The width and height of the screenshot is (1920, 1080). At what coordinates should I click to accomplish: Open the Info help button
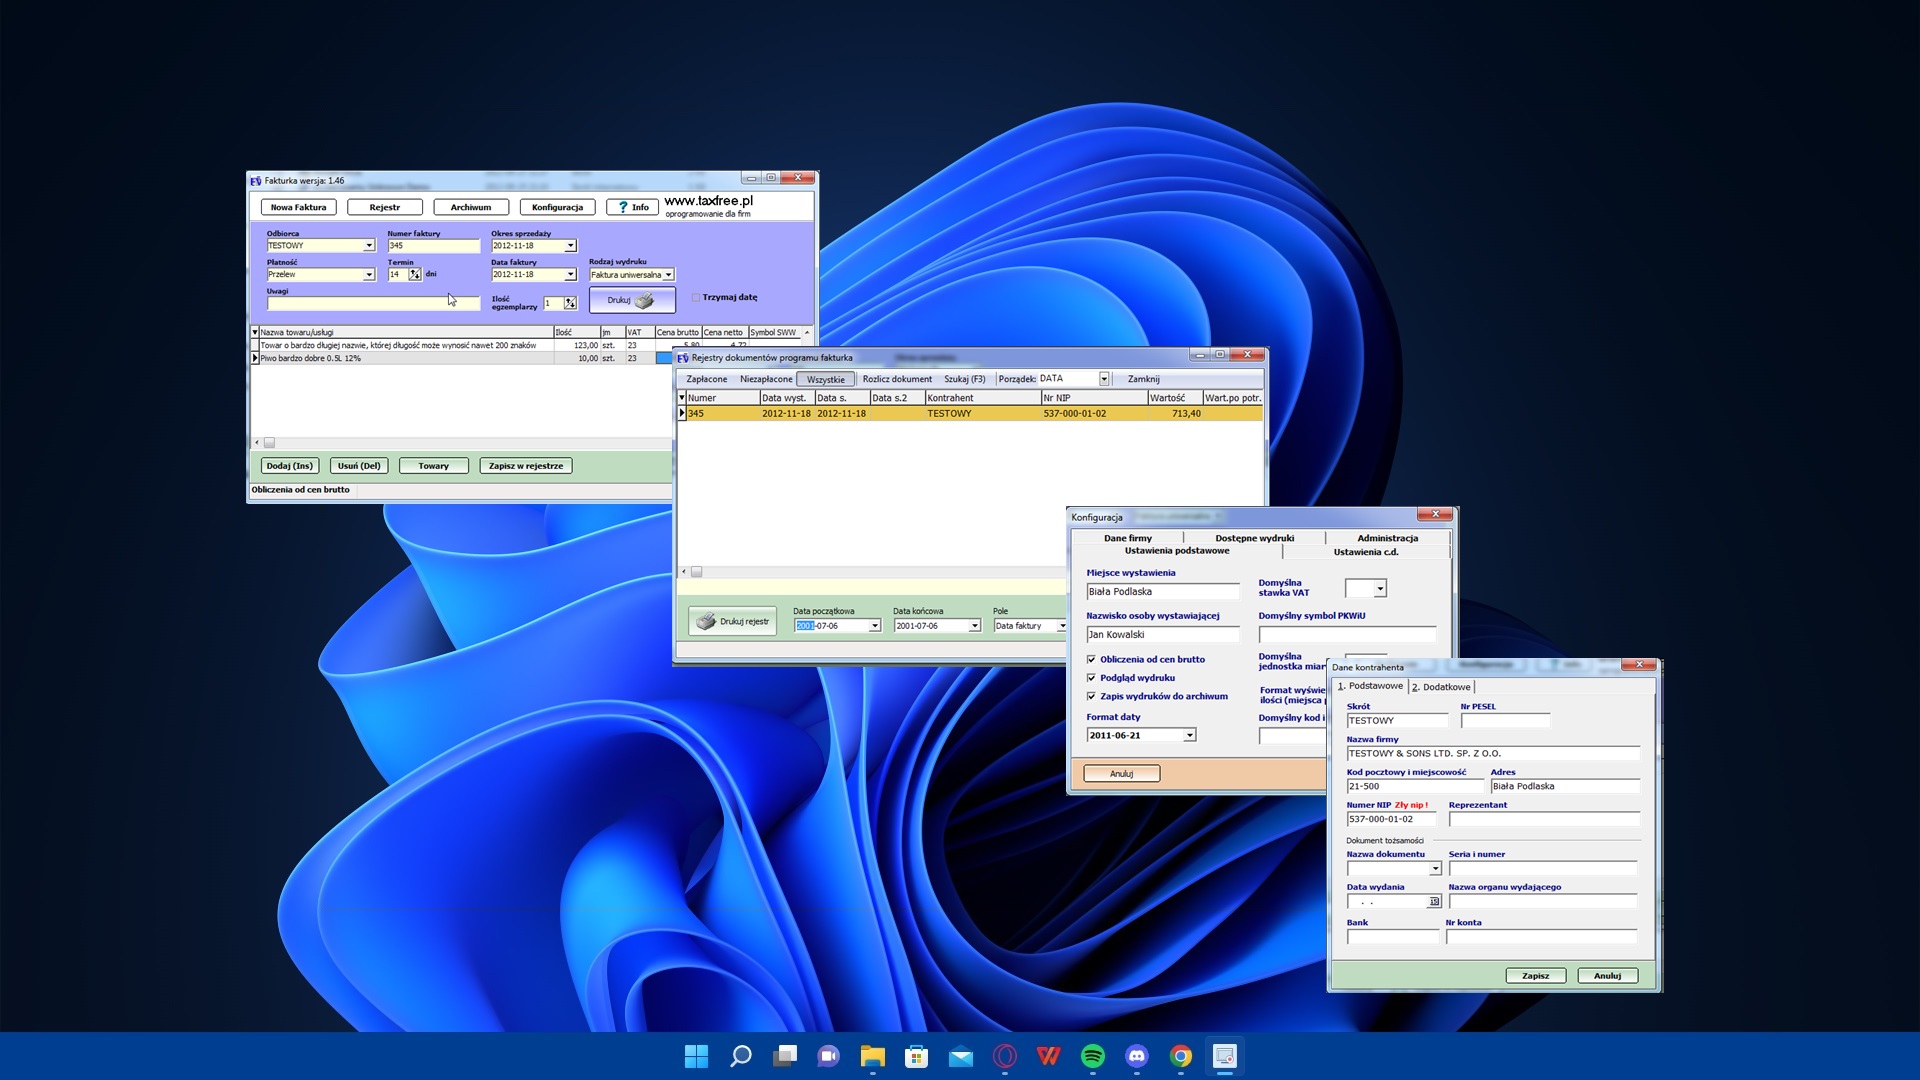[x=632, y=207]
